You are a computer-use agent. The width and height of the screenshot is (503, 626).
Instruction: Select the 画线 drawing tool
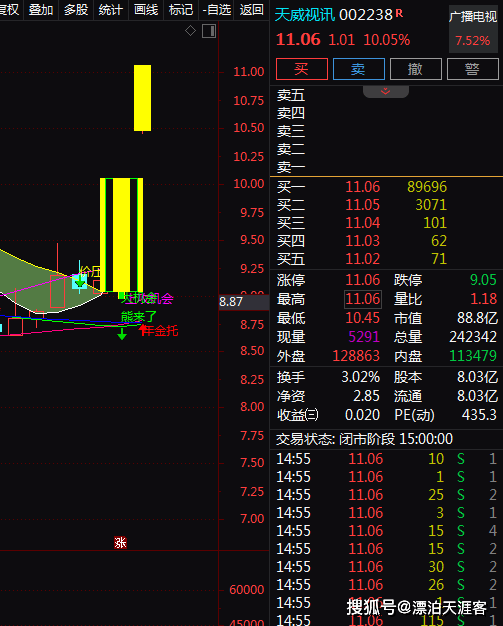point(146,9)
